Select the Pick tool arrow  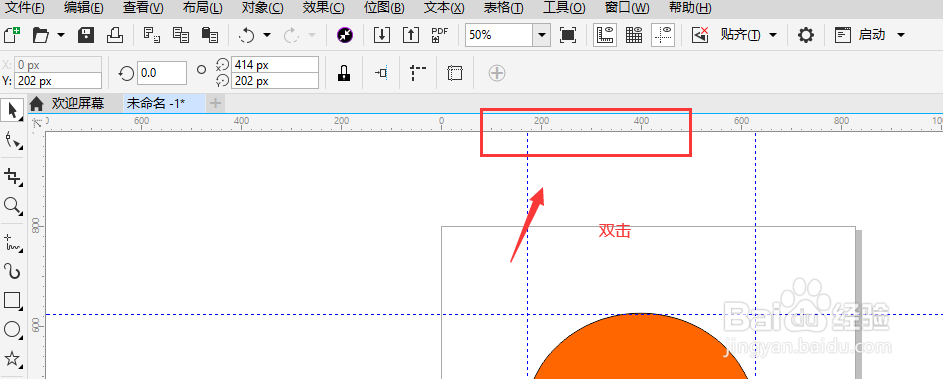[x=12, y=109]
